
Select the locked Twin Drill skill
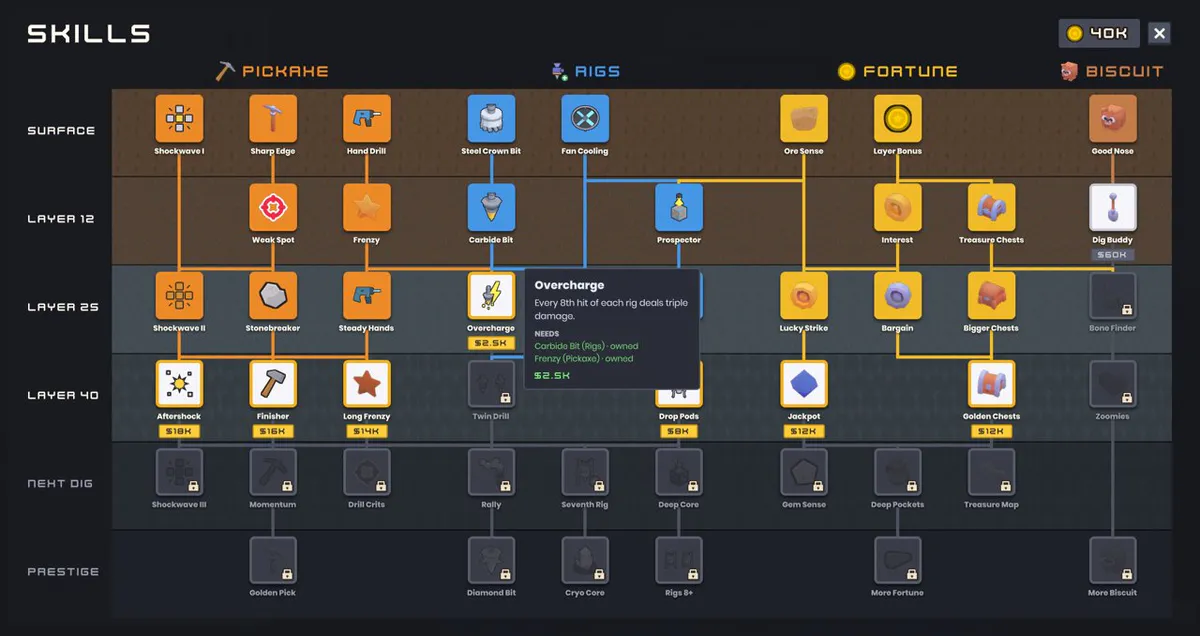coord(491,384)
